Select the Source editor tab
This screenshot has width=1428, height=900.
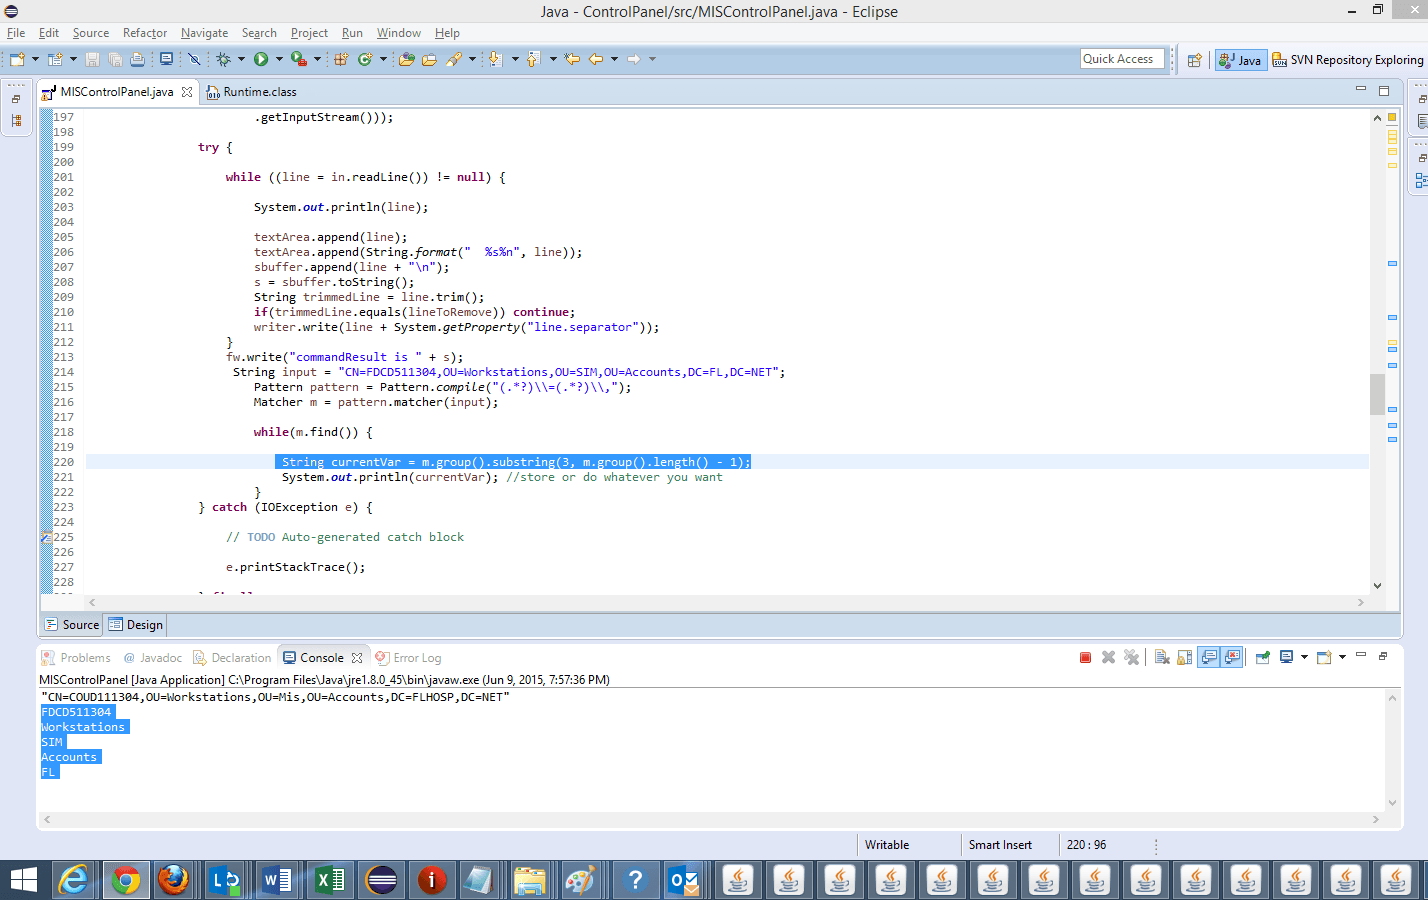click(x=72, y=625)
